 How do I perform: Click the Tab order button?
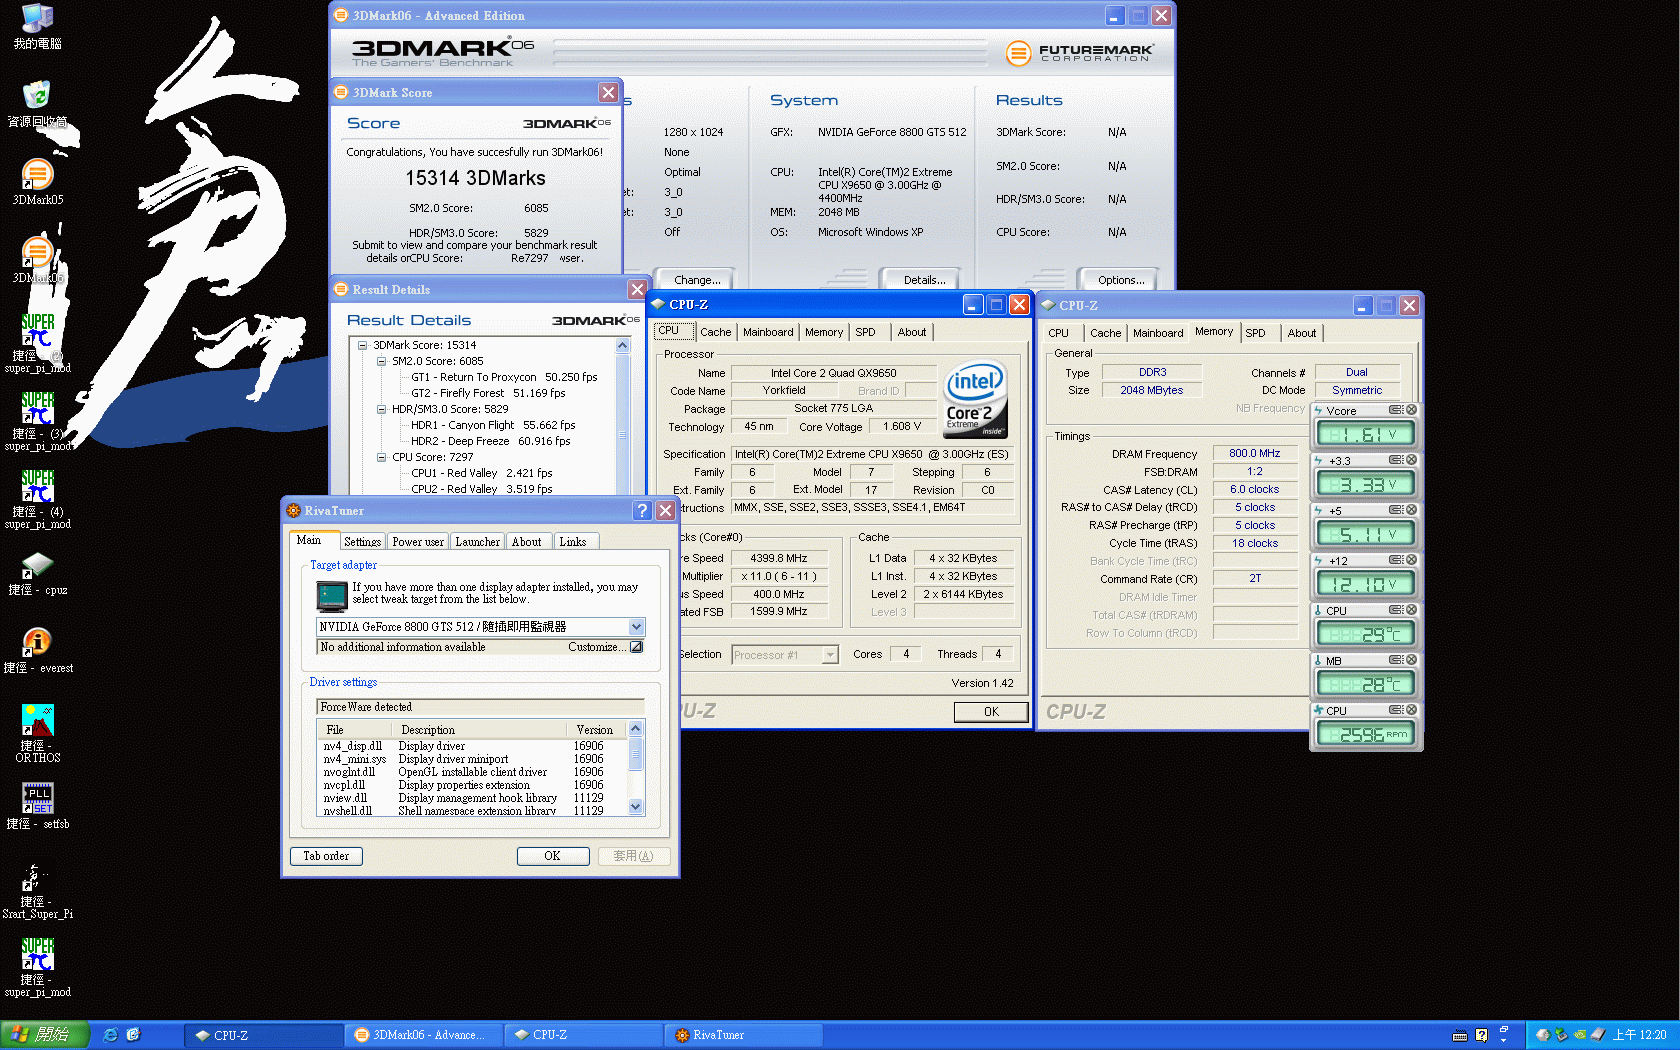pos(326,856)
